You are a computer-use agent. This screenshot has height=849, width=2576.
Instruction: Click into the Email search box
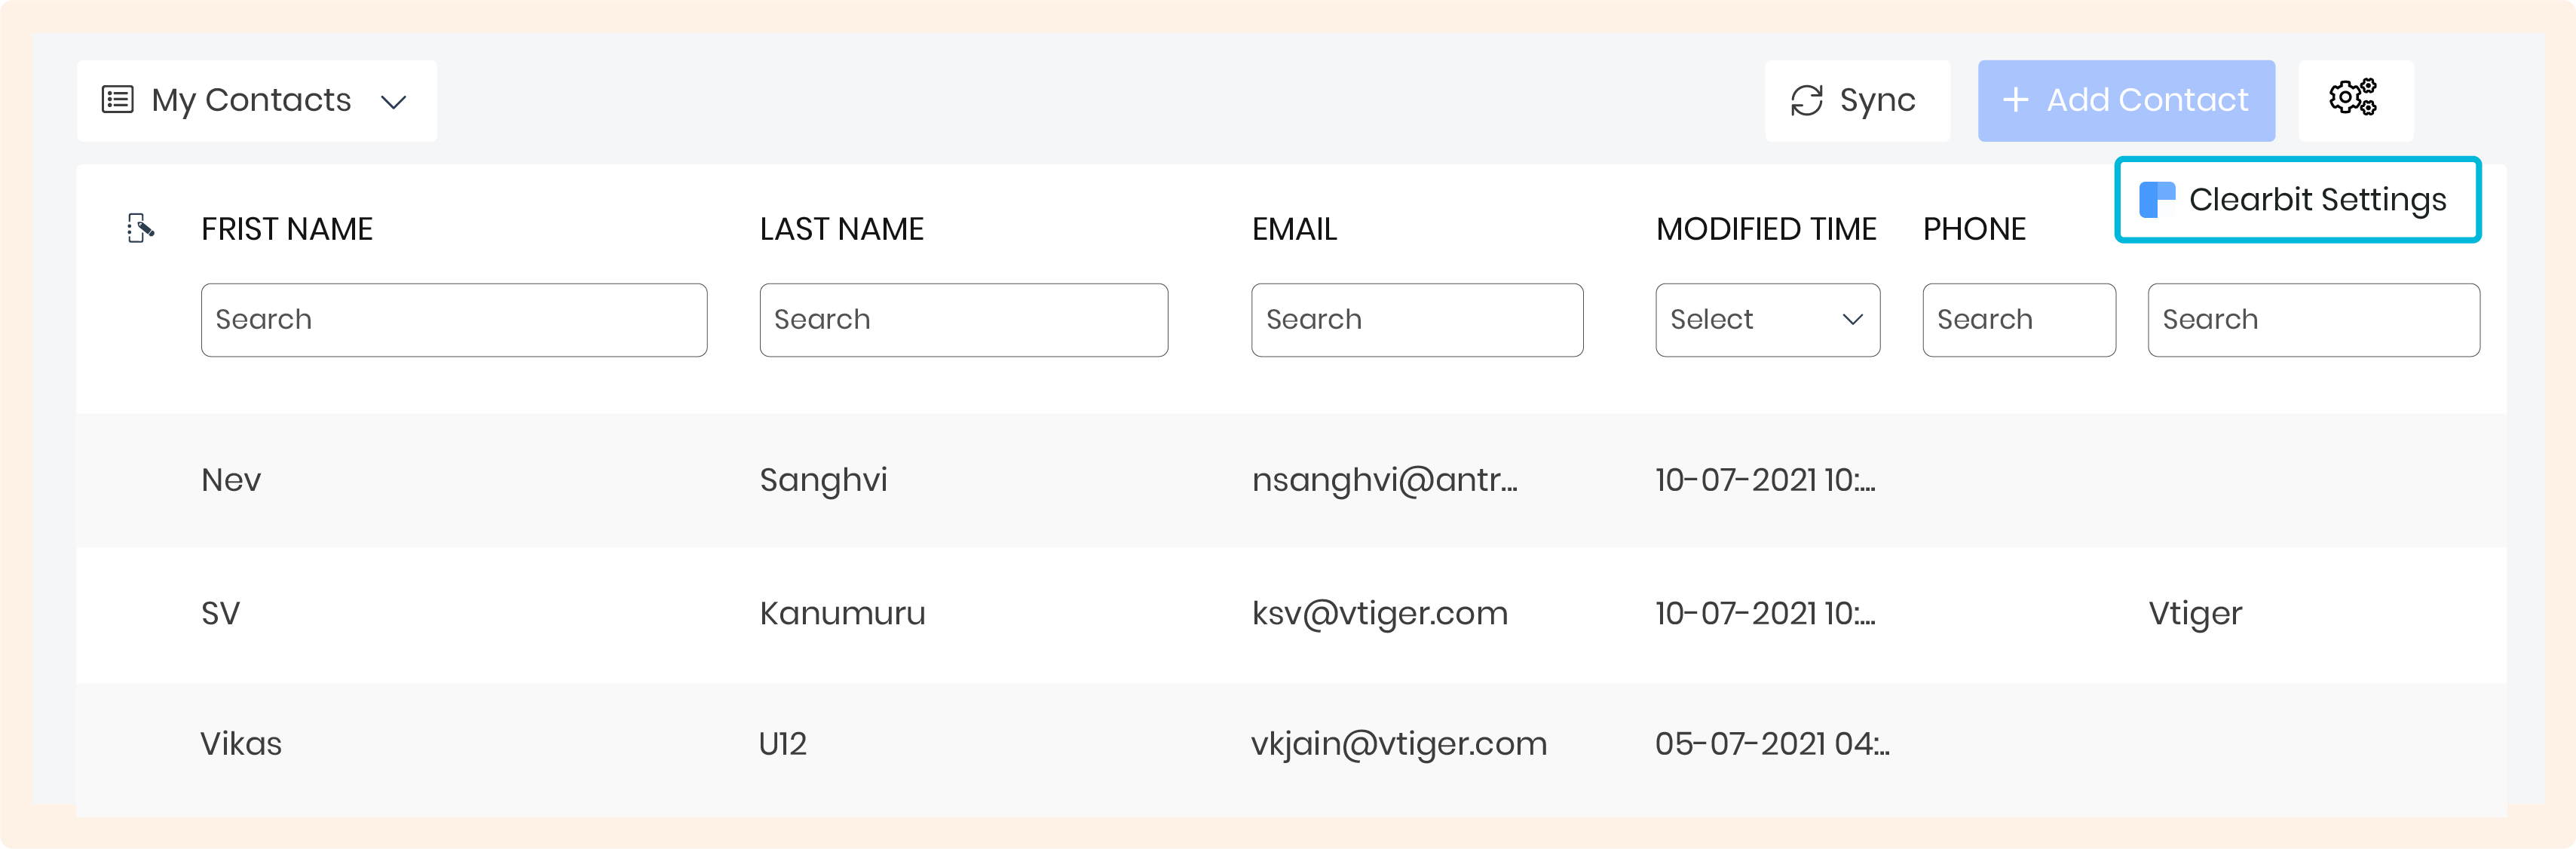tap(1416, 320)
